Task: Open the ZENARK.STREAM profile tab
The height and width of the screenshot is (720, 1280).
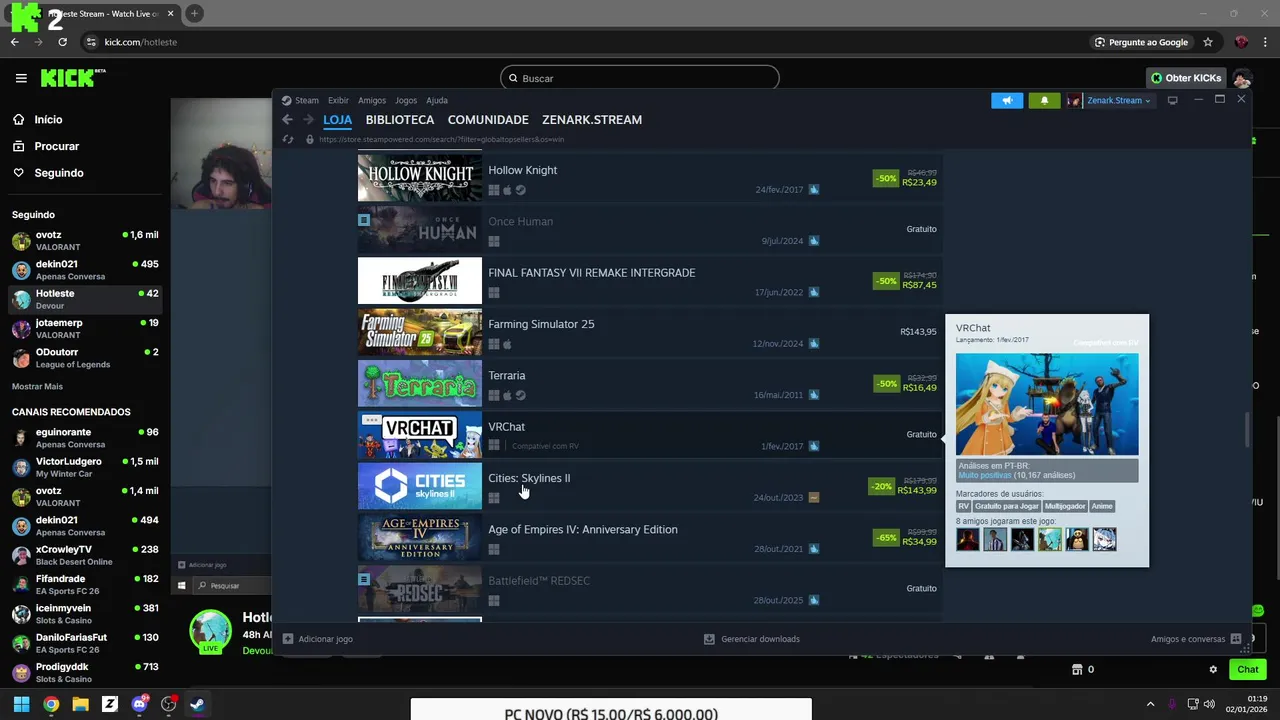Action: click(x=592, y=120)
